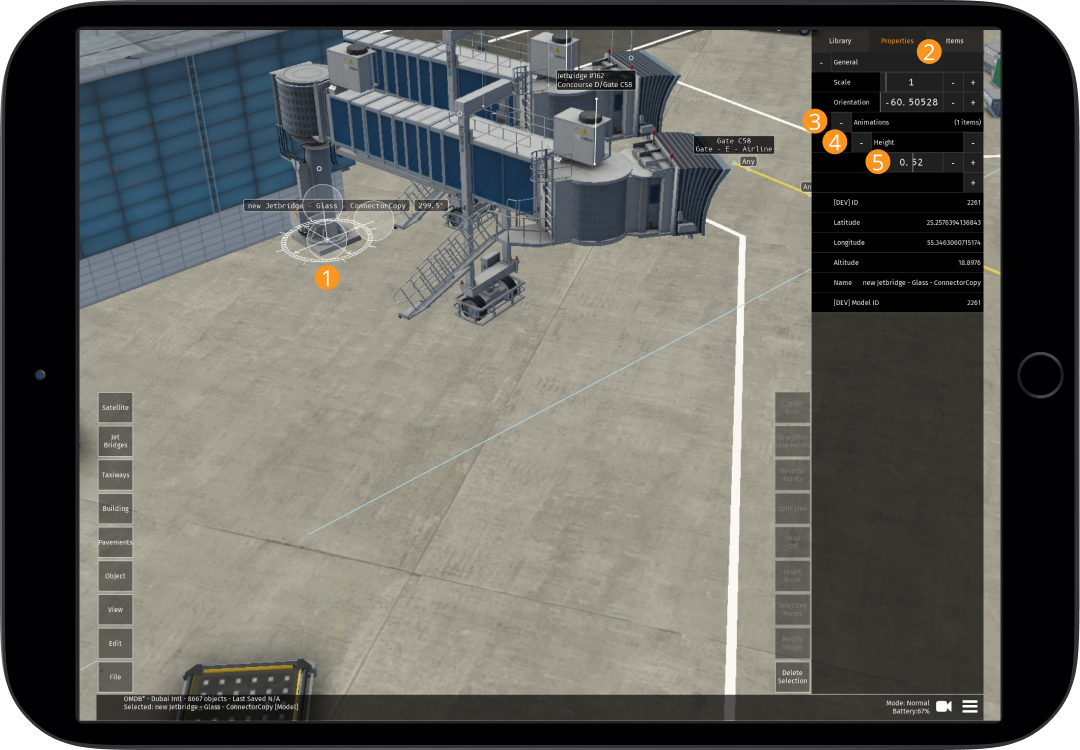Image resolution: width=1080 pixels, height=750 pixels.
Task: Toggle Snap Off mode
Action: pos(792,541)
